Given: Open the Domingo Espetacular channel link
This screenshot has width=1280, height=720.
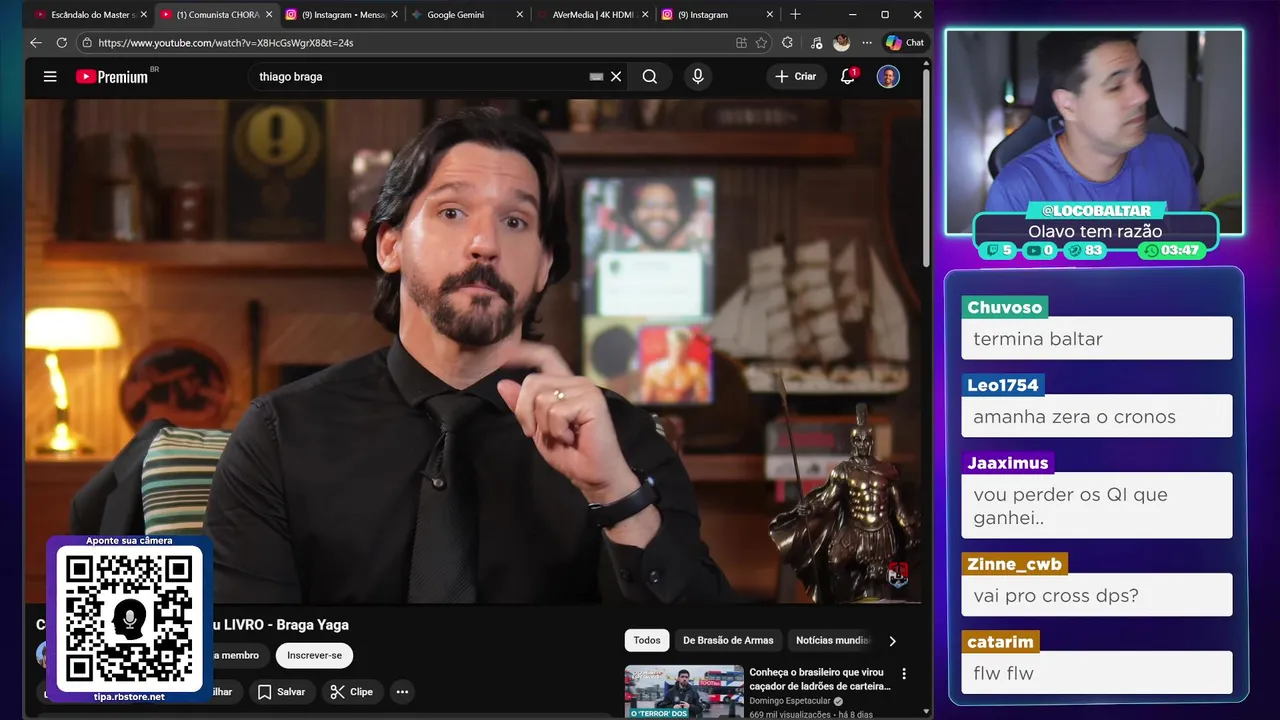Looking at the screenshot, I should (x=793, y=700).
